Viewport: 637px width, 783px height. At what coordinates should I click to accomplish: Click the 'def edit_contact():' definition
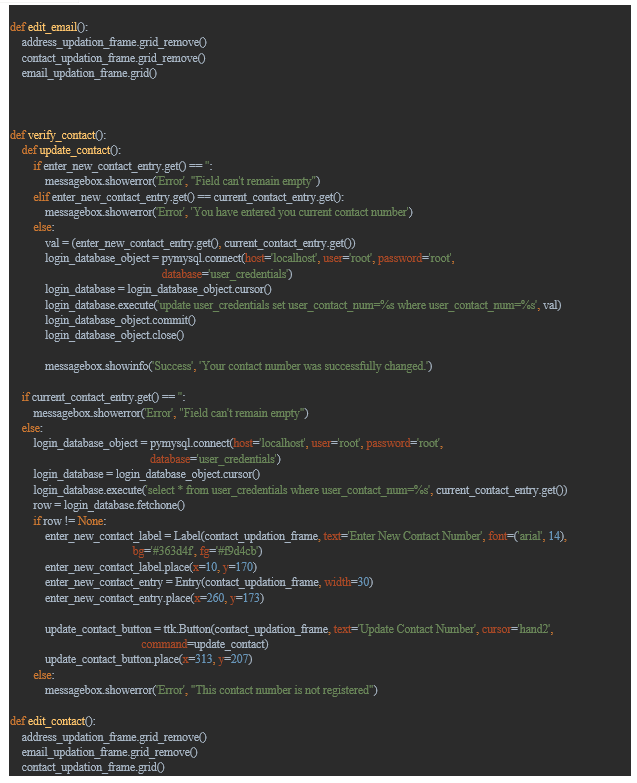[x=53, y=721]
